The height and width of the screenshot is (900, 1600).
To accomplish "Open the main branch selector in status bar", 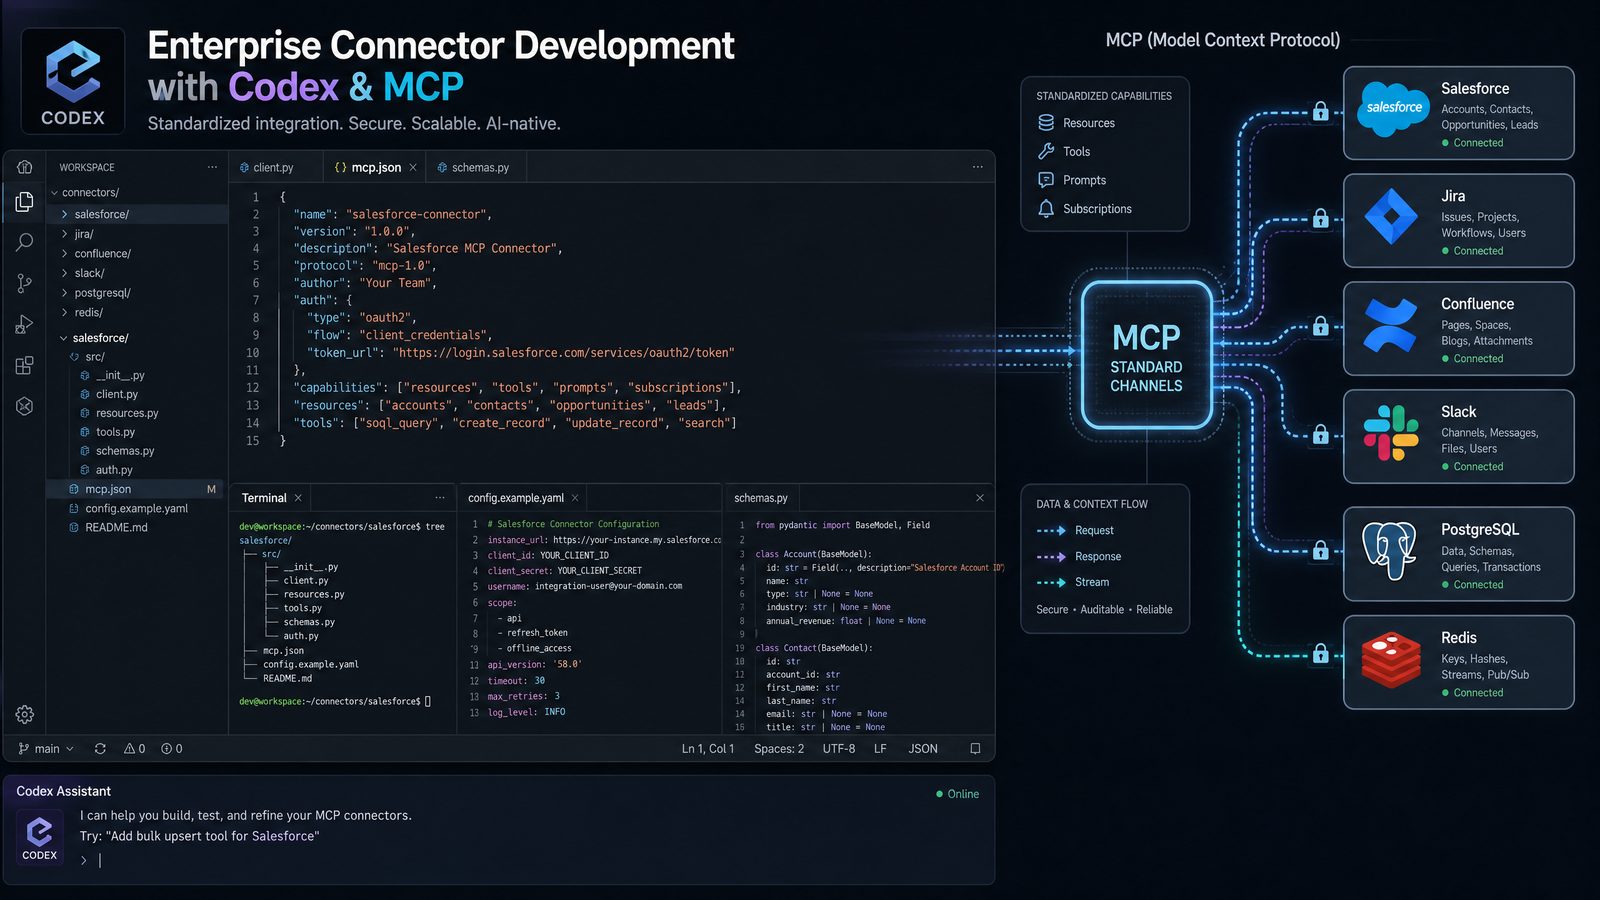I will [46, 749].
